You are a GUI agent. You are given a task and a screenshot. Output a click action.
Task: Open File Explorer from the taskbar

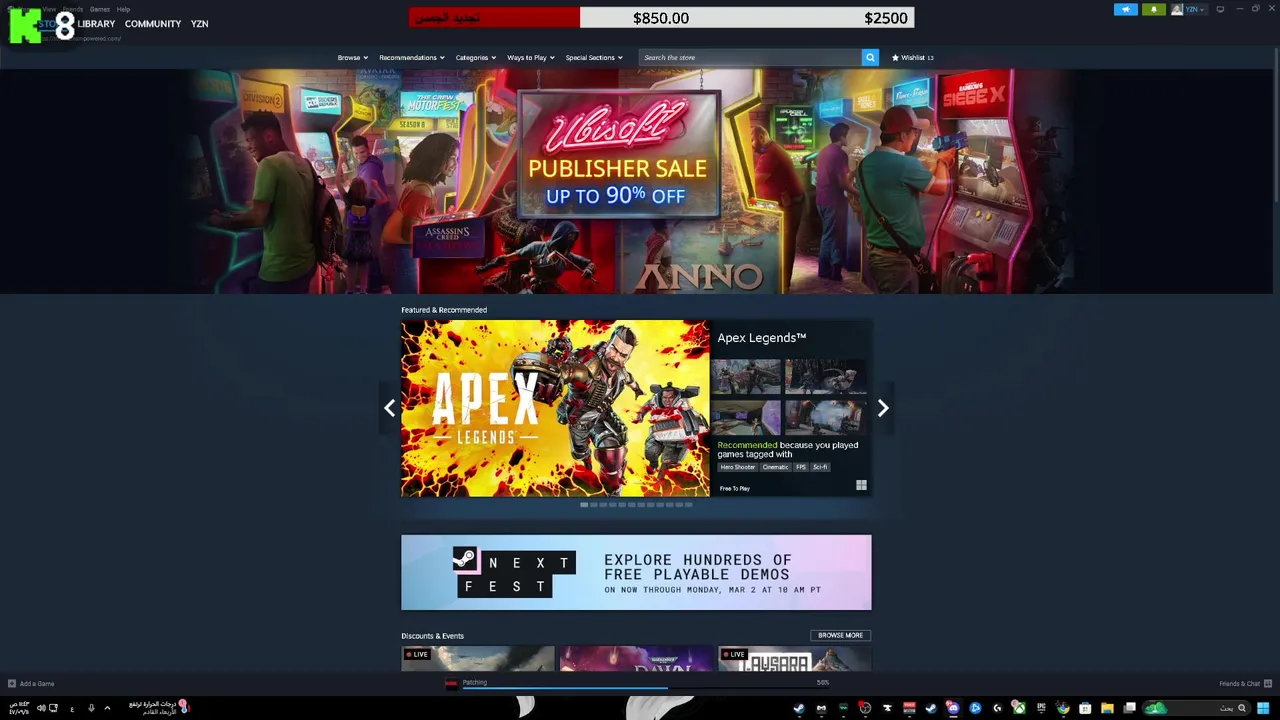point(1107,708)
